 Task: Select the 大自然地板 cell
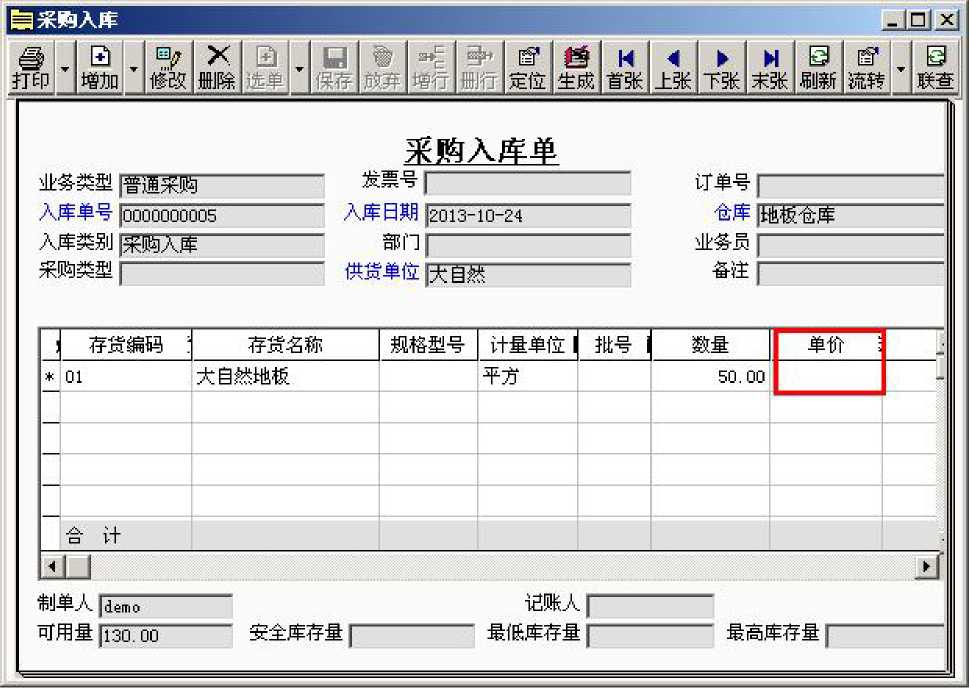pos(286,376)
